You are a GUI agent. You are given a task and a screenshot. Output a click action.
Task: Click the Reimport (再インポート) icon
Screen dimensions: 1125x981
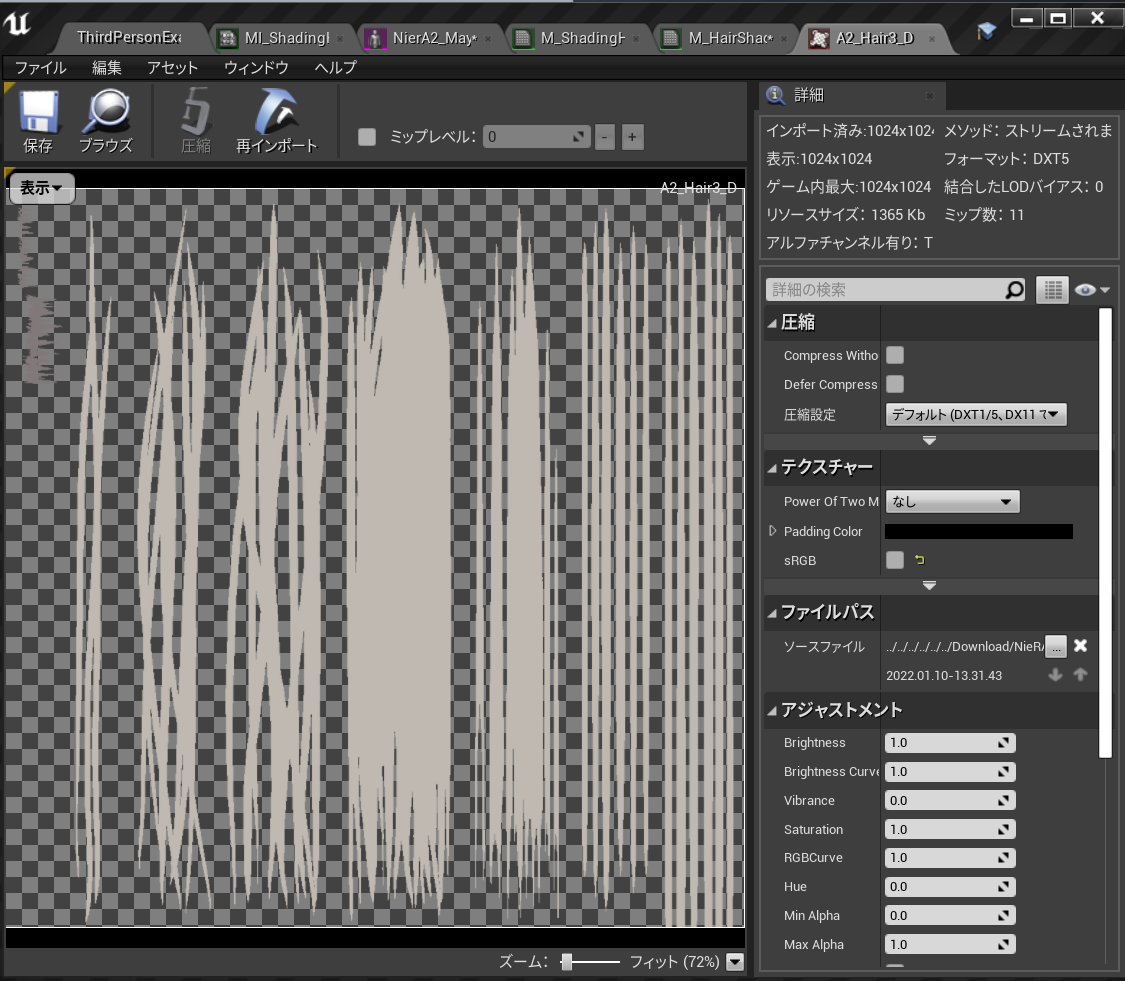click(276, 120)
